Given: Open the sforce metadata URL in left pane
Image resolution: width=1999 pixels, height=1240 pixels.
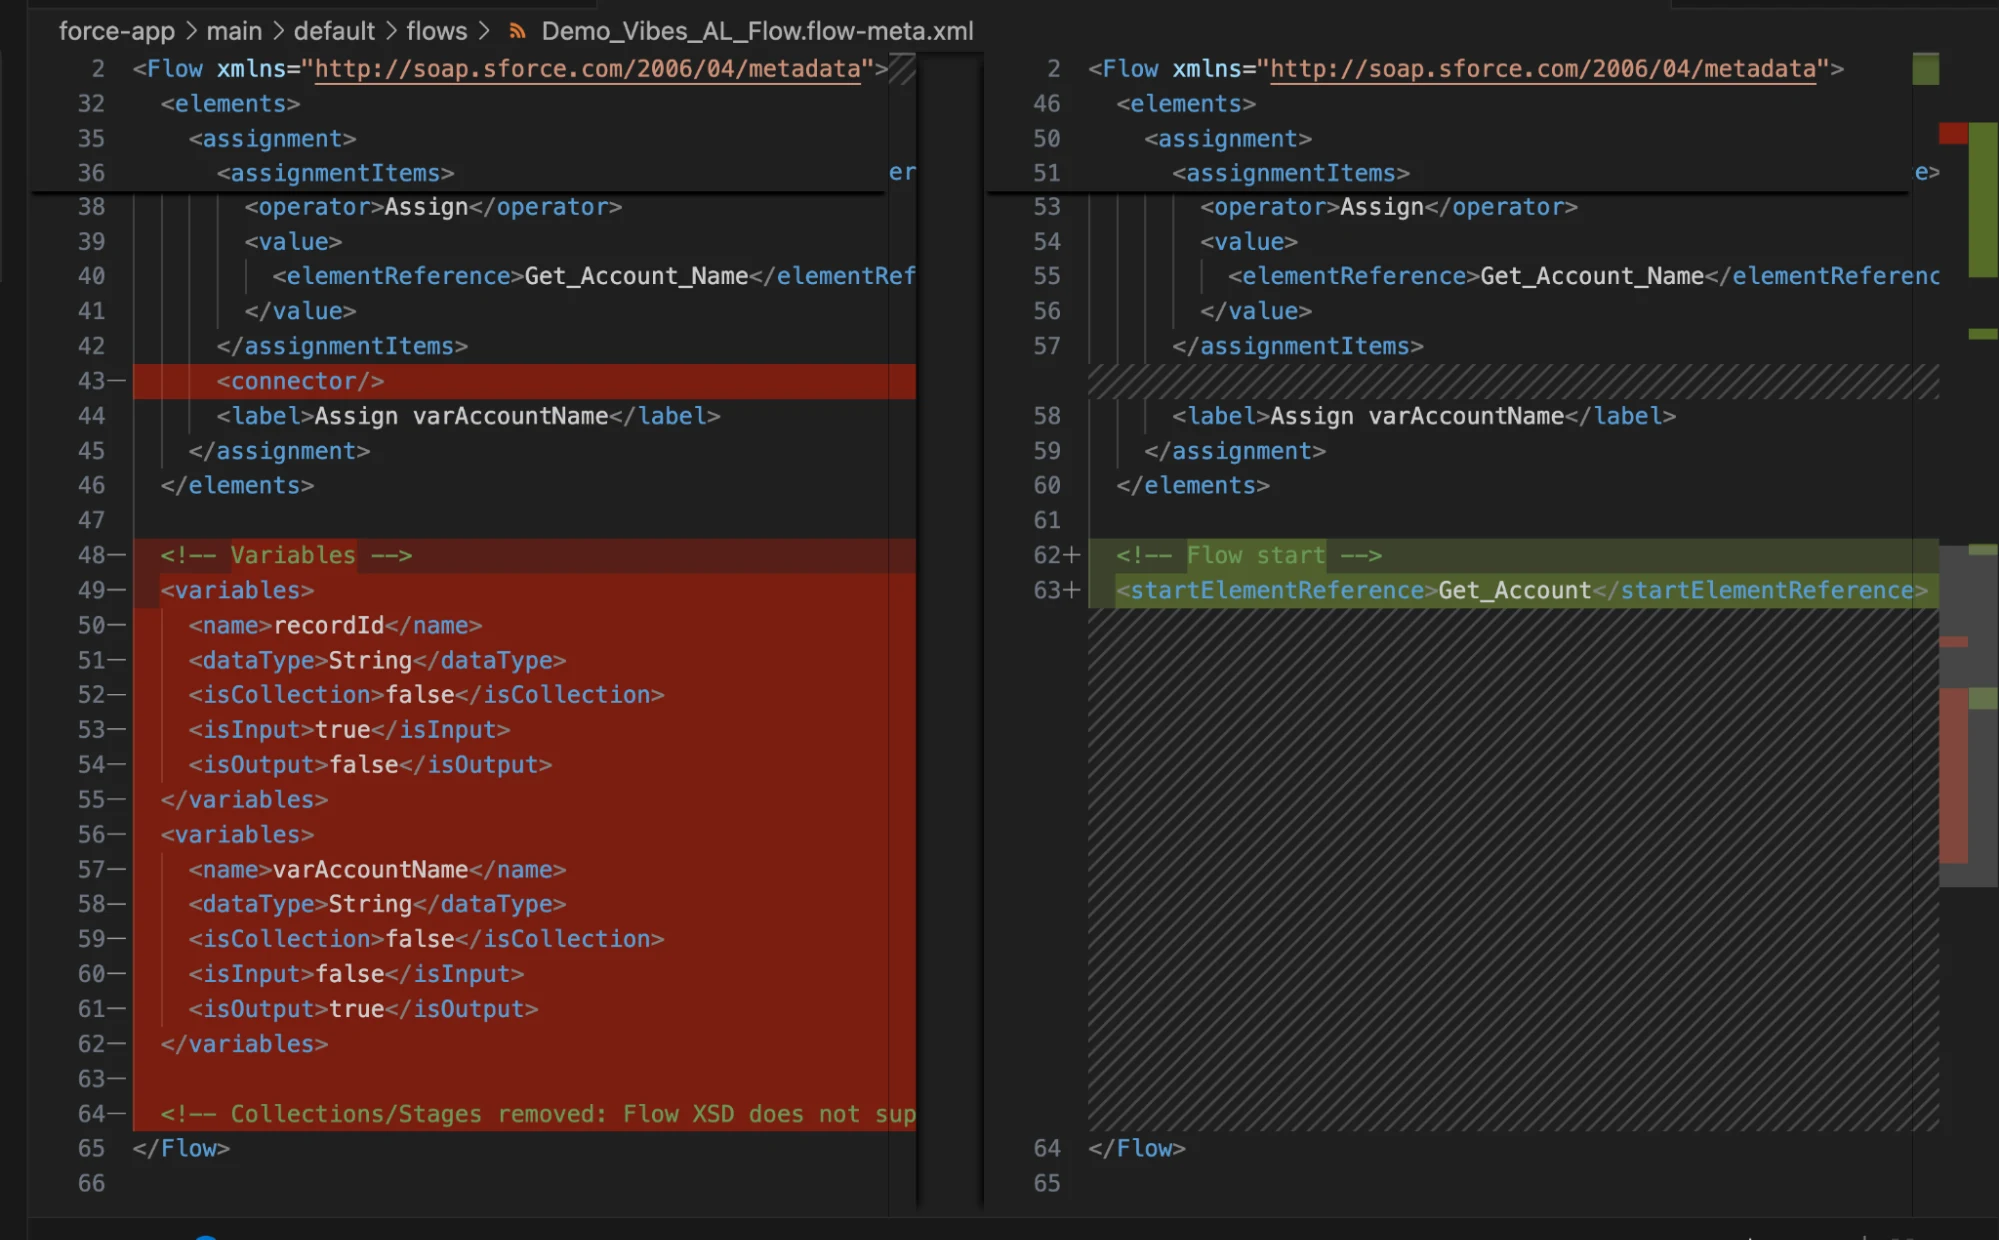Looking at the screenshot, I should [587, 69].
